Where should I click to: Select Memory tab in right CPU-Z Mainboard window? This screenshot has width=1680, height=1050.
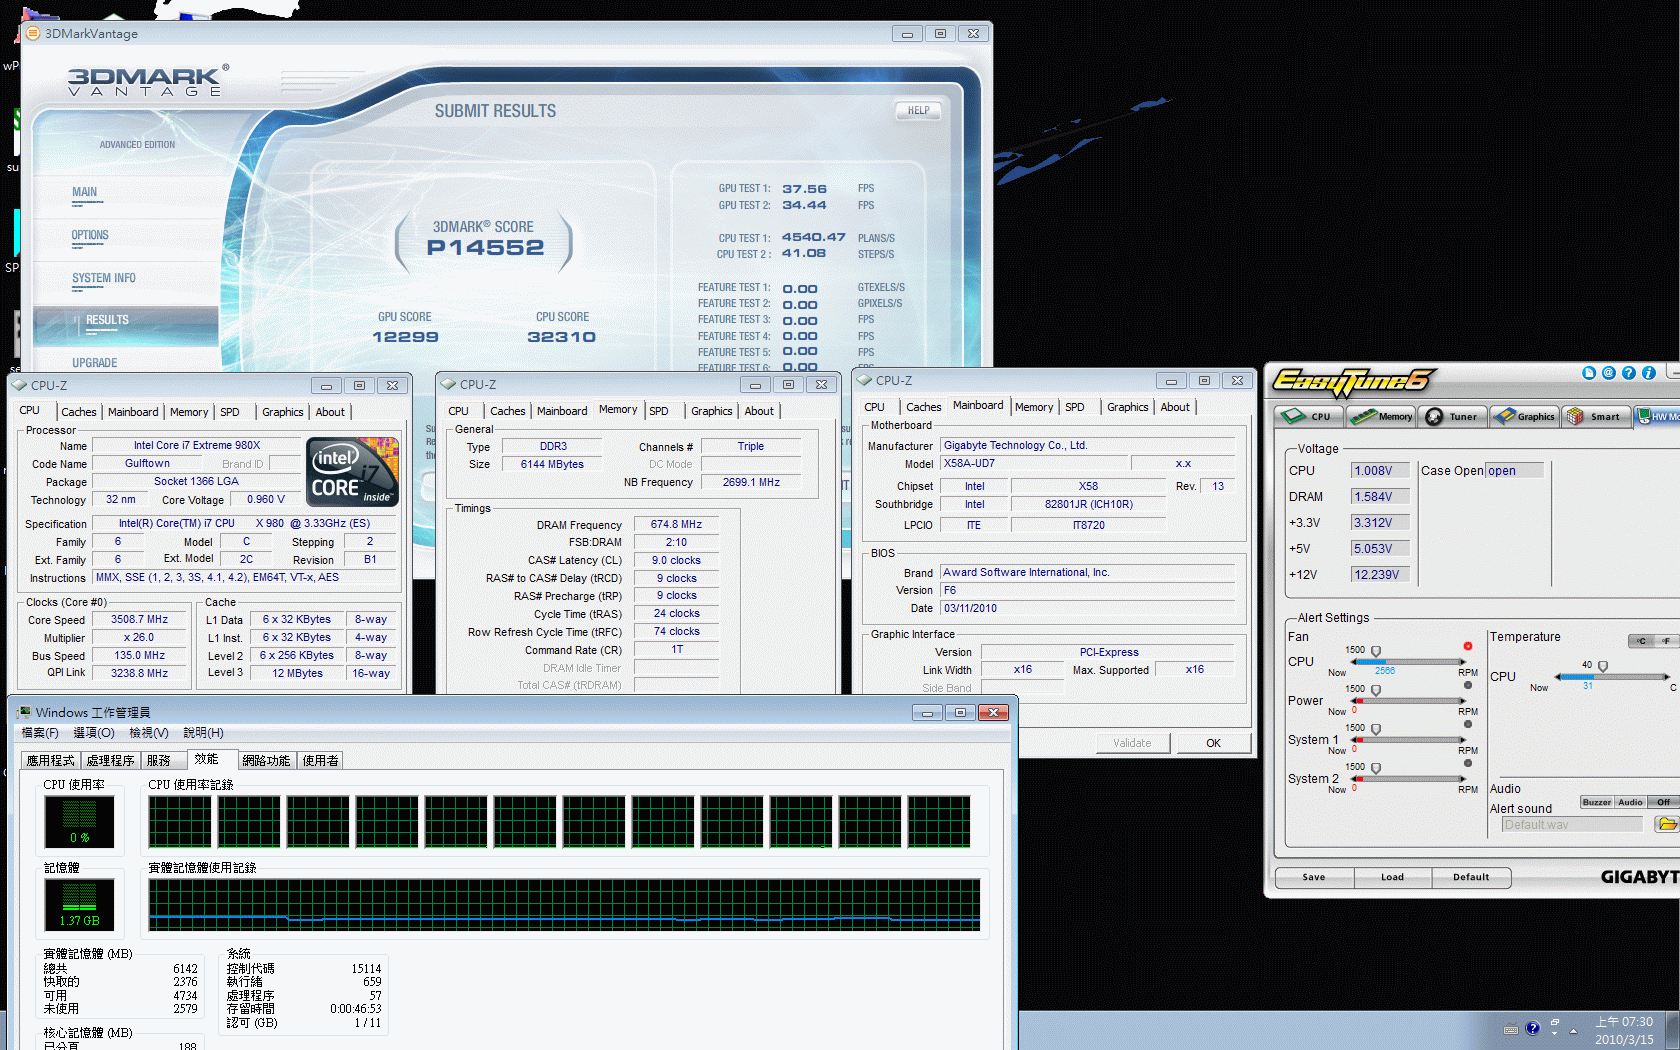(x=1034, y=407)
